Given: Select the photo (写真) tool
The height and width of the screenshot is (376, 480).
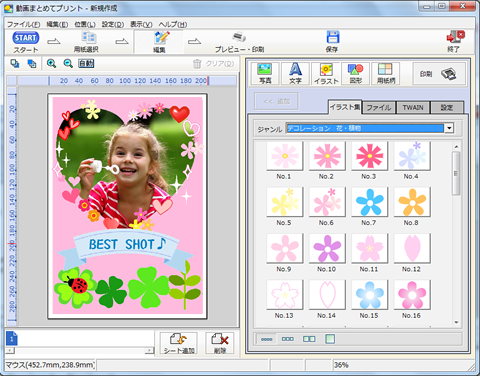Looking at the screenshot, I should (x=265, y=73).
